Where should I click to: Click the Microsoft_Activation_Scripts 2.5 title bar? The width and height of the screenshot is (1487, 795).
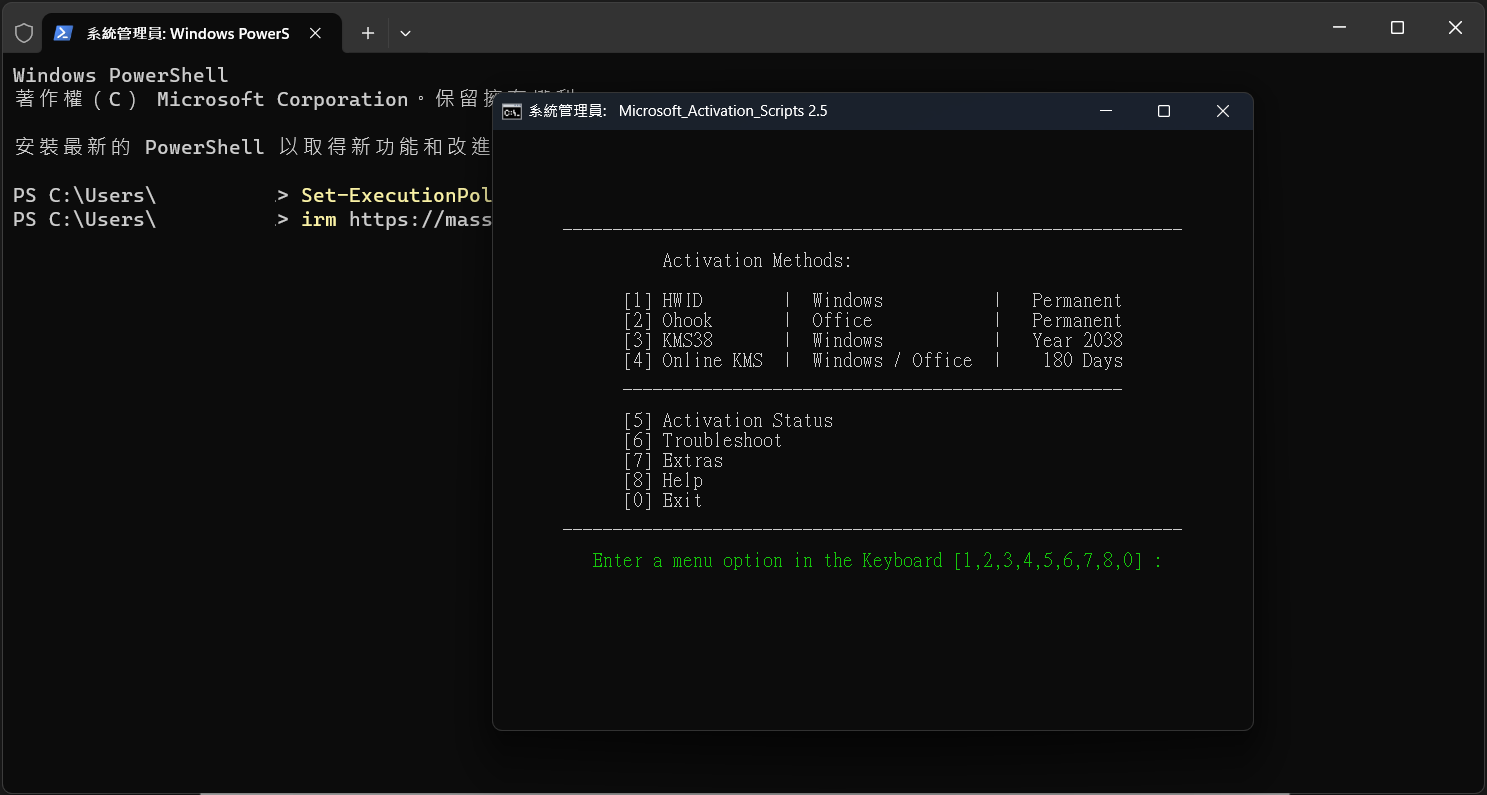pyautogui.click(x=800, y=111)
